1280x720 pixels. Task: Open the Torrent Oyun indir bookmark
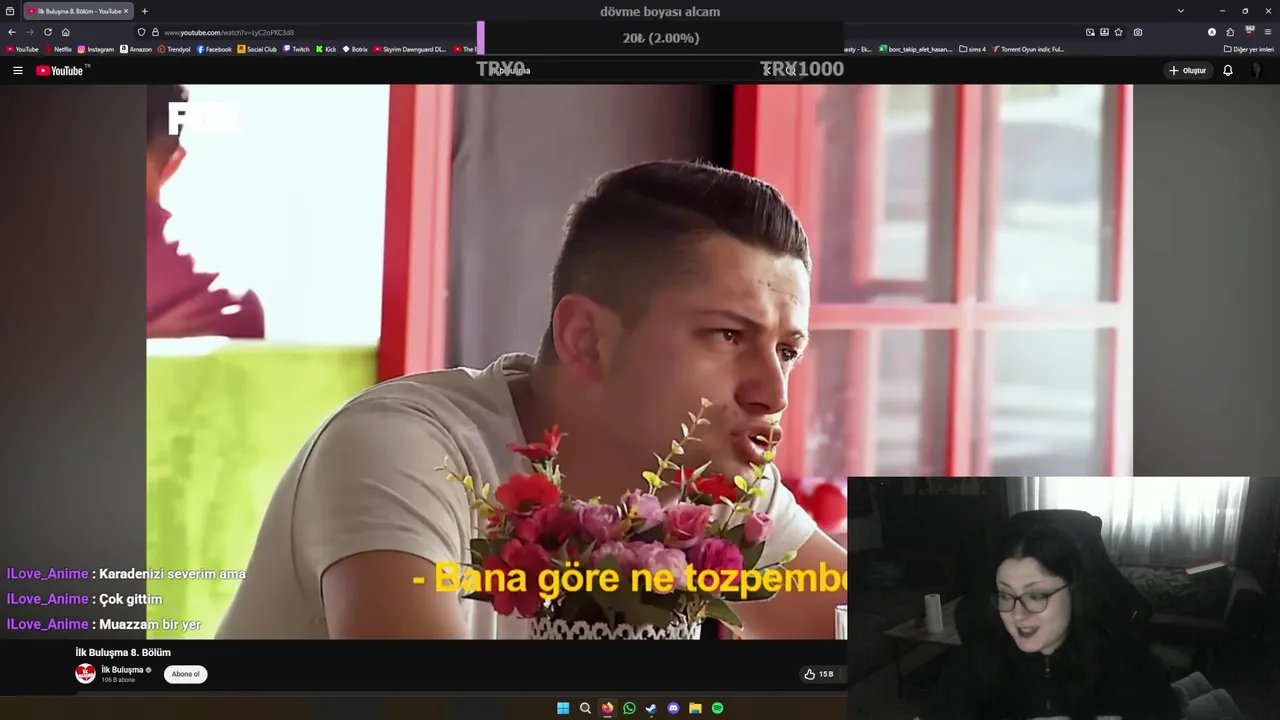pos(1028,49)
